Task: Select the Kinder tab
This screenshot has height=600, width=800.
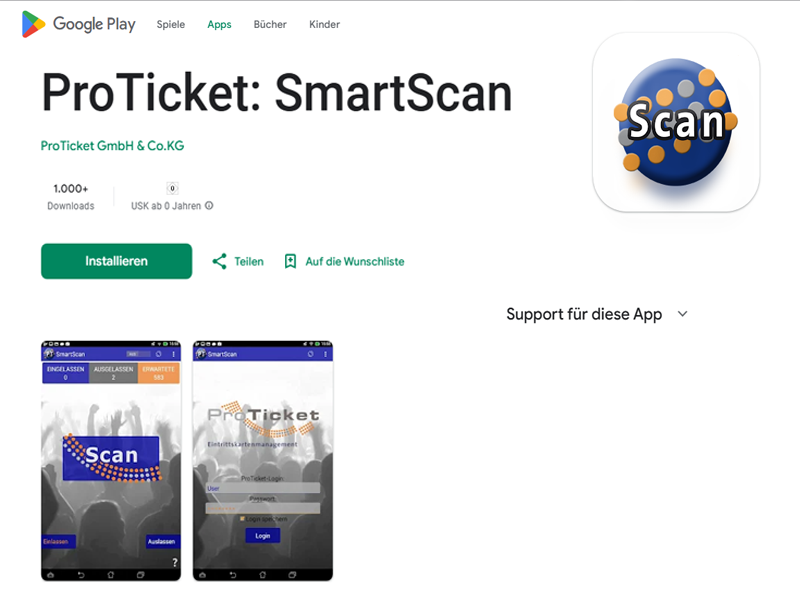Action: point(324,24)
